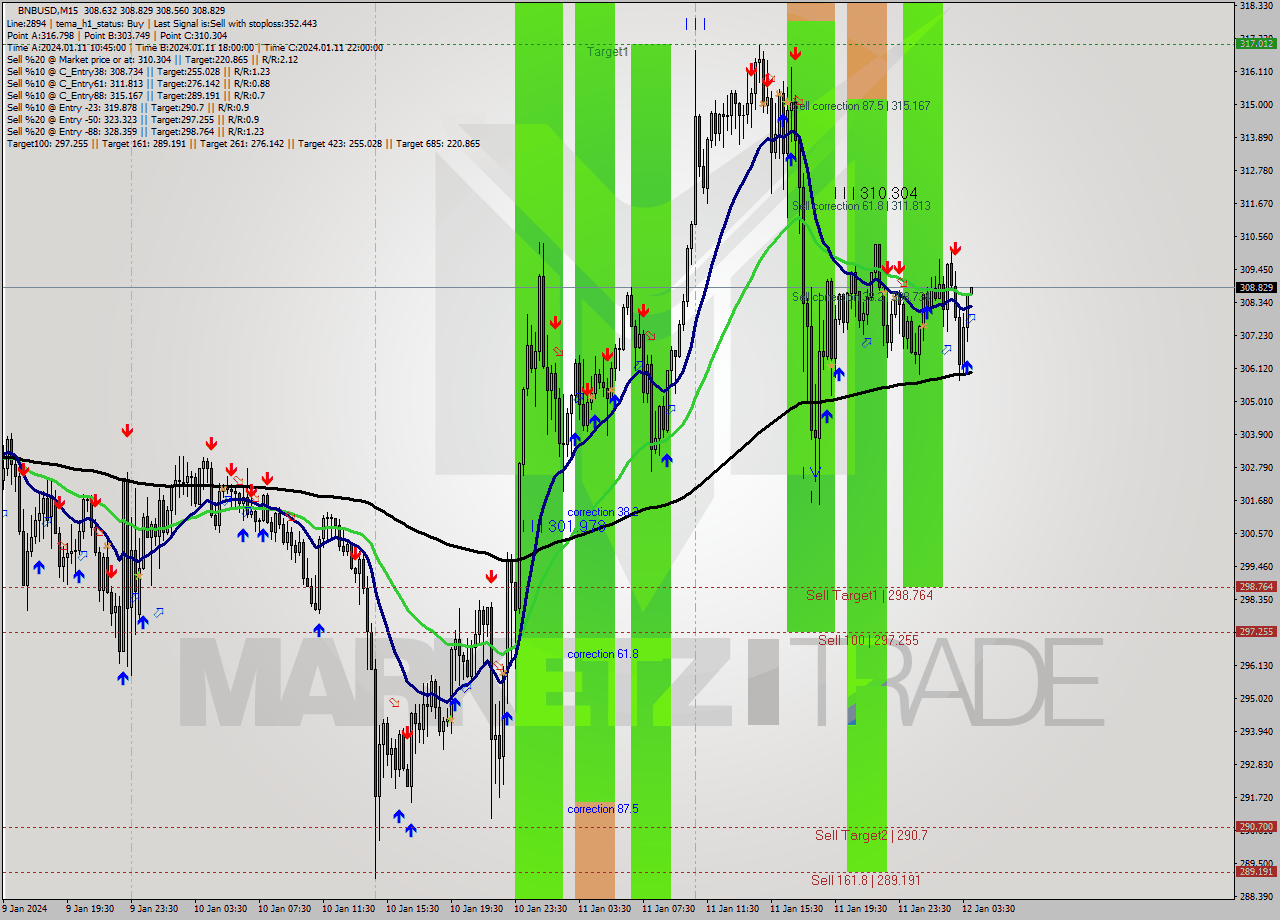Click the '12 Jan 03:30' time axis label
Image resolution: width=1280 pixels, height=920 pixels.
(x=990, y=909)
